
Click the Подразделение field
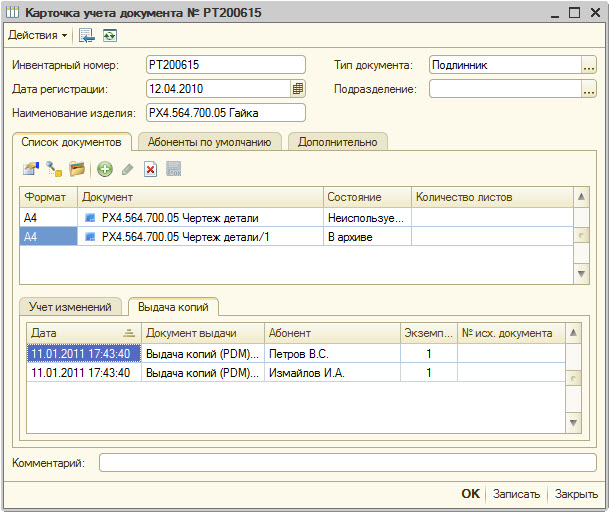click(x=505, y=89)
